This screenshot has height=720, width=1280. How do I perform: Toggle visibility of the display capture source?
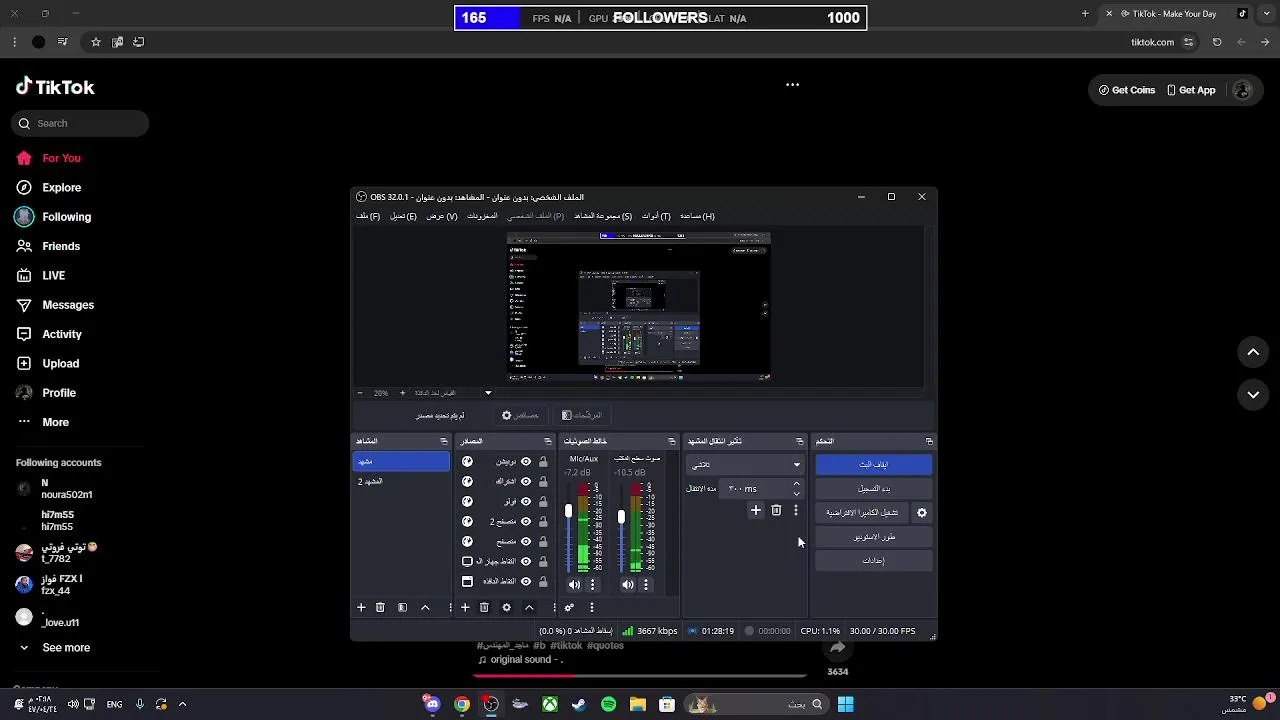click(526, 561)
